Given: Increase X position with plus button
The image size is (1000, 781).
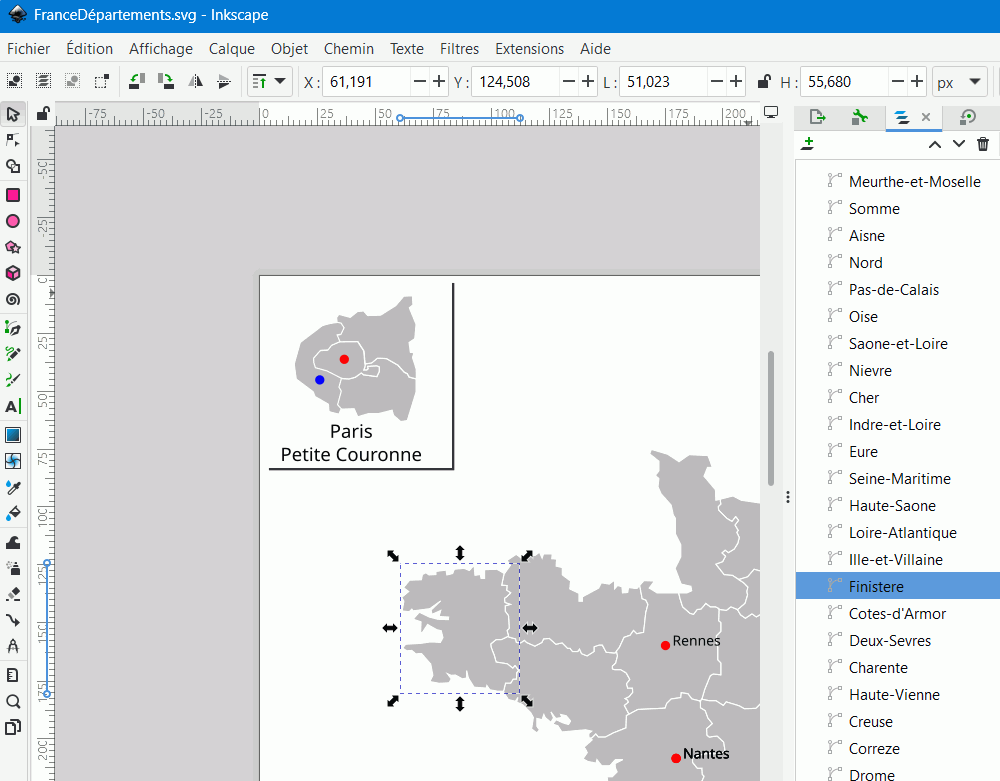Looking at the screenshot, I should pyautogui.click(x=439, y=82).
